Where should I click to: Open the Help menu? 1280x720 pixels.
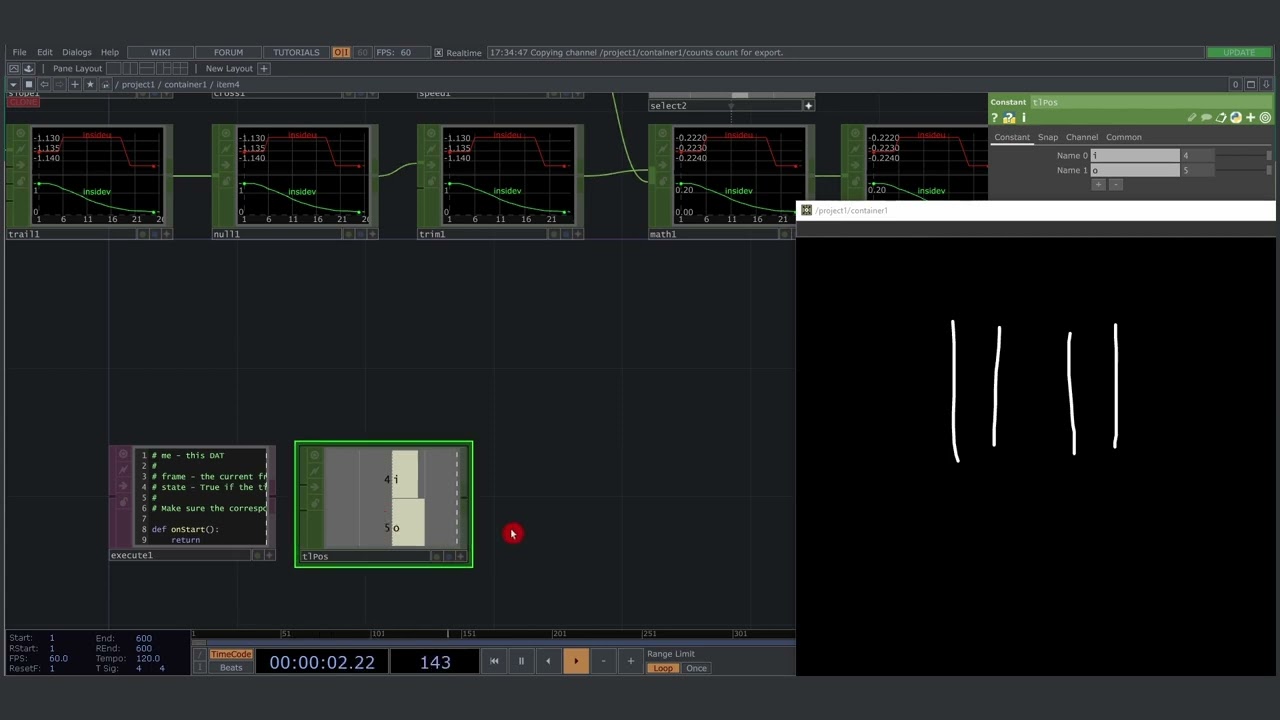tap(110, 52)
